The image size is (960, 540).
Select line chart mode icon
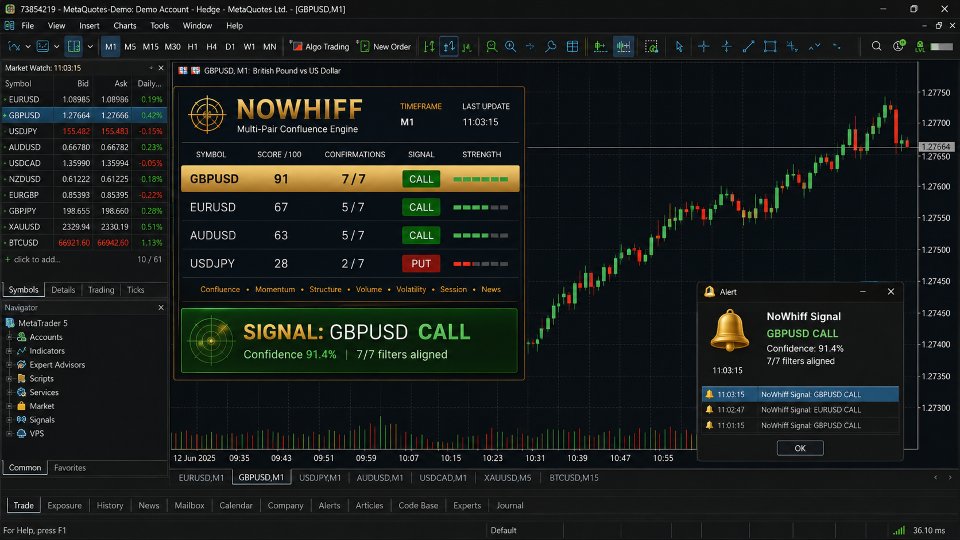467,47
